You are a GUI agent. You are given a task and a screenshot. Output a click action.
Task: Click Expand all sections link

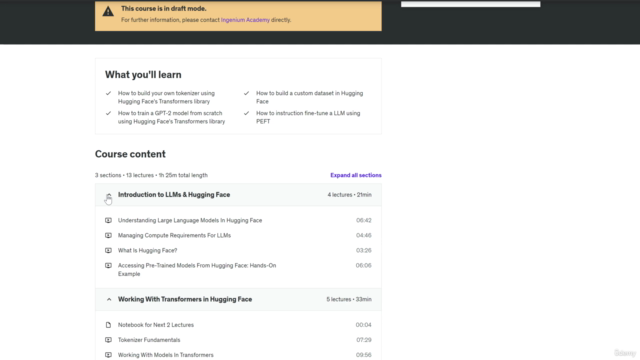(356, 175)
